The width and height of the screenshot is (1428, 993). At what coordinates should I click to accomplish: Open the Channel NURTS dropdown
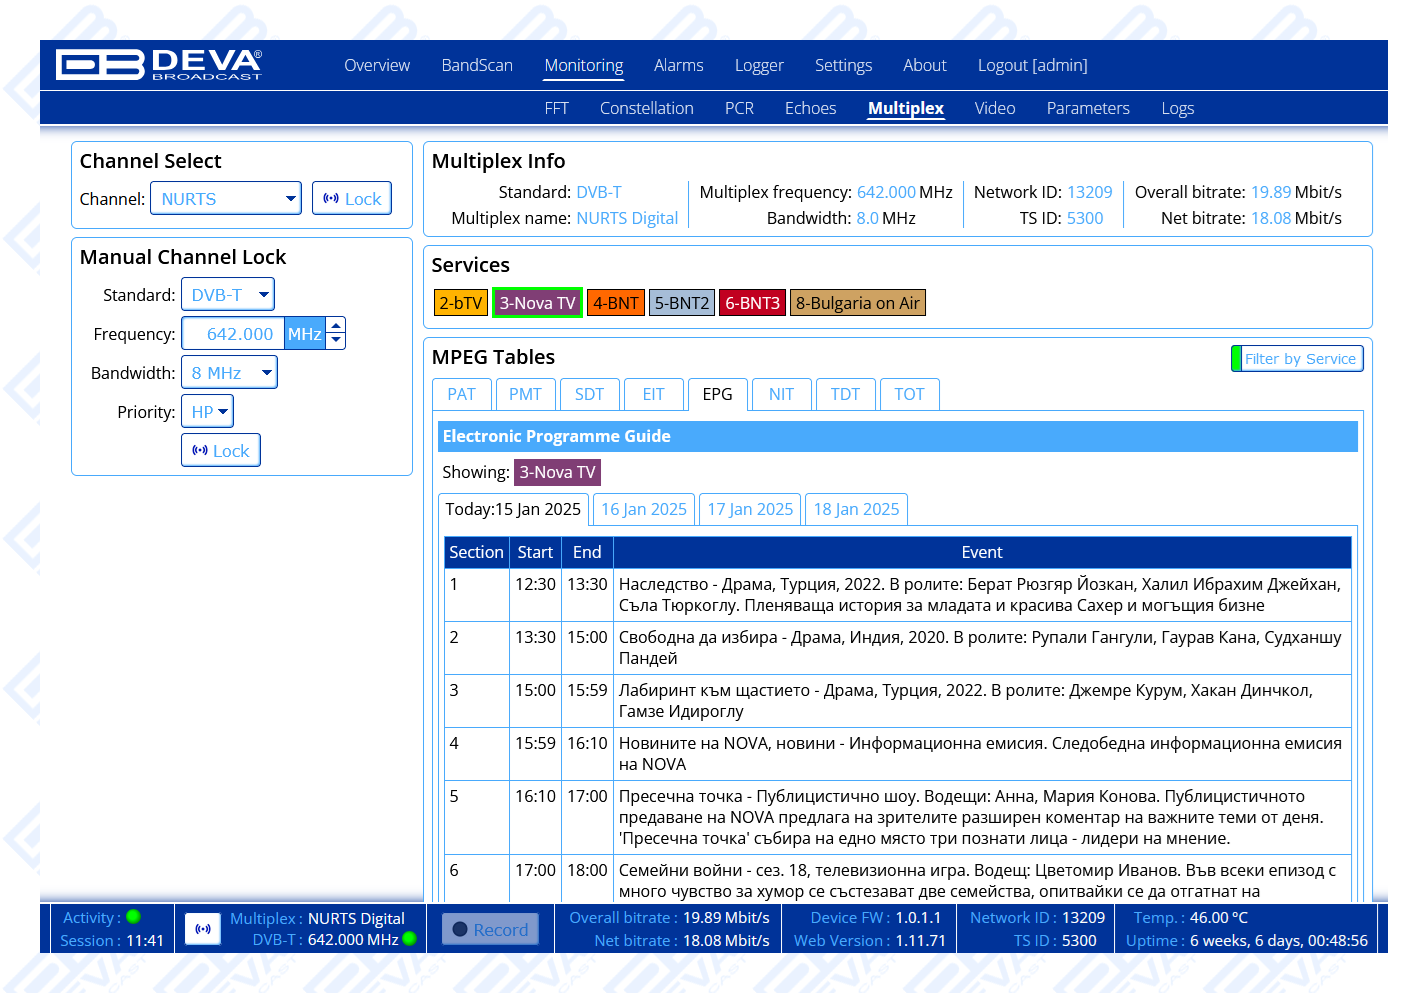click(226, 199)
